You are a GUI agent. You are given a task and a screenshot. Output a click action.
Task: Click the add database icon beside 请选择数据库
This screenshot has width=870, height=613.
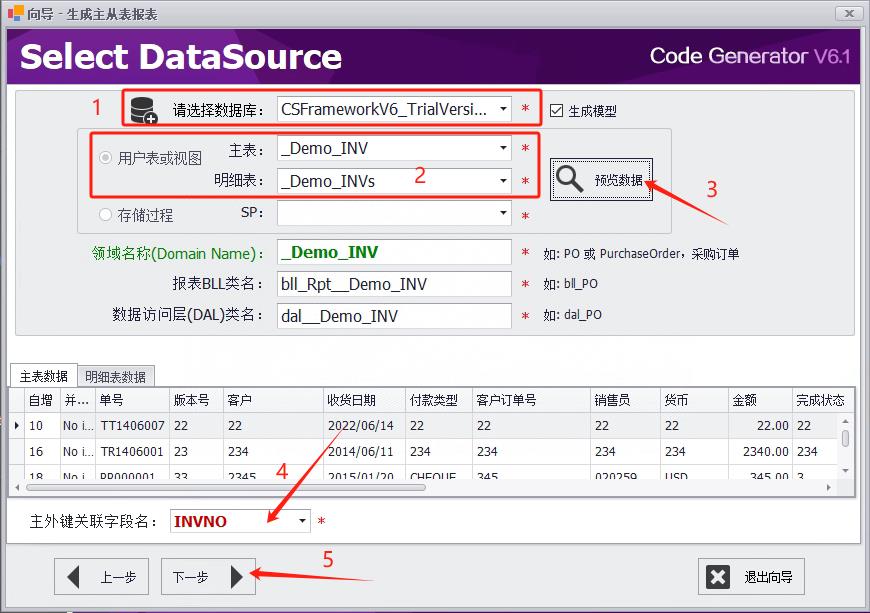click(140, 108)
